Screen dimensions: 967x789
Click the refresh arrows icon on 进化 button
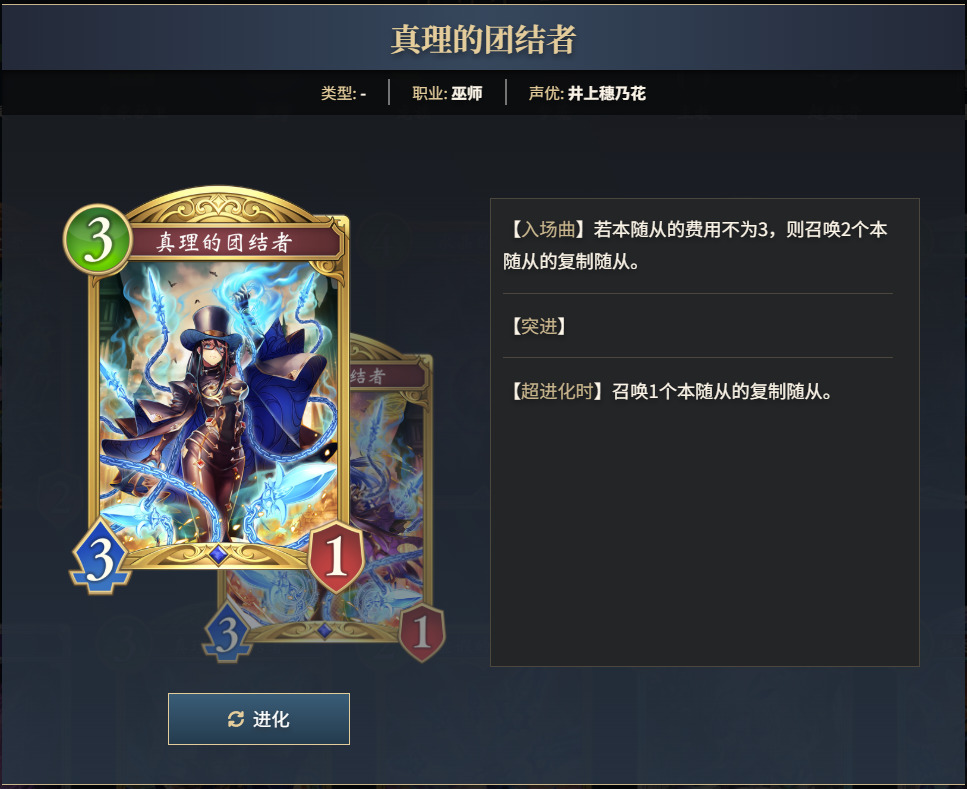click(x=236, y=719)
